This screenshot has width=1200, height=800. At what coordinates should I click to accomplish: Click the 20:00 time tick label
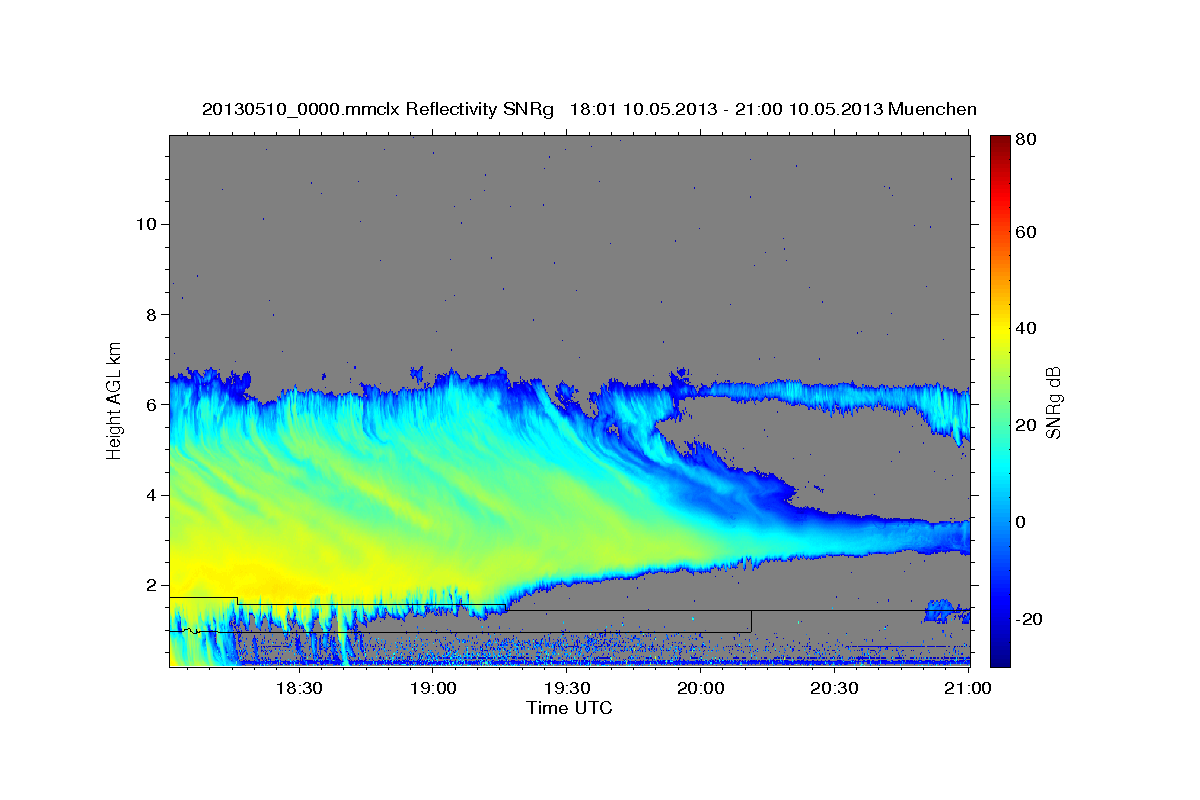tap(701, 689)
